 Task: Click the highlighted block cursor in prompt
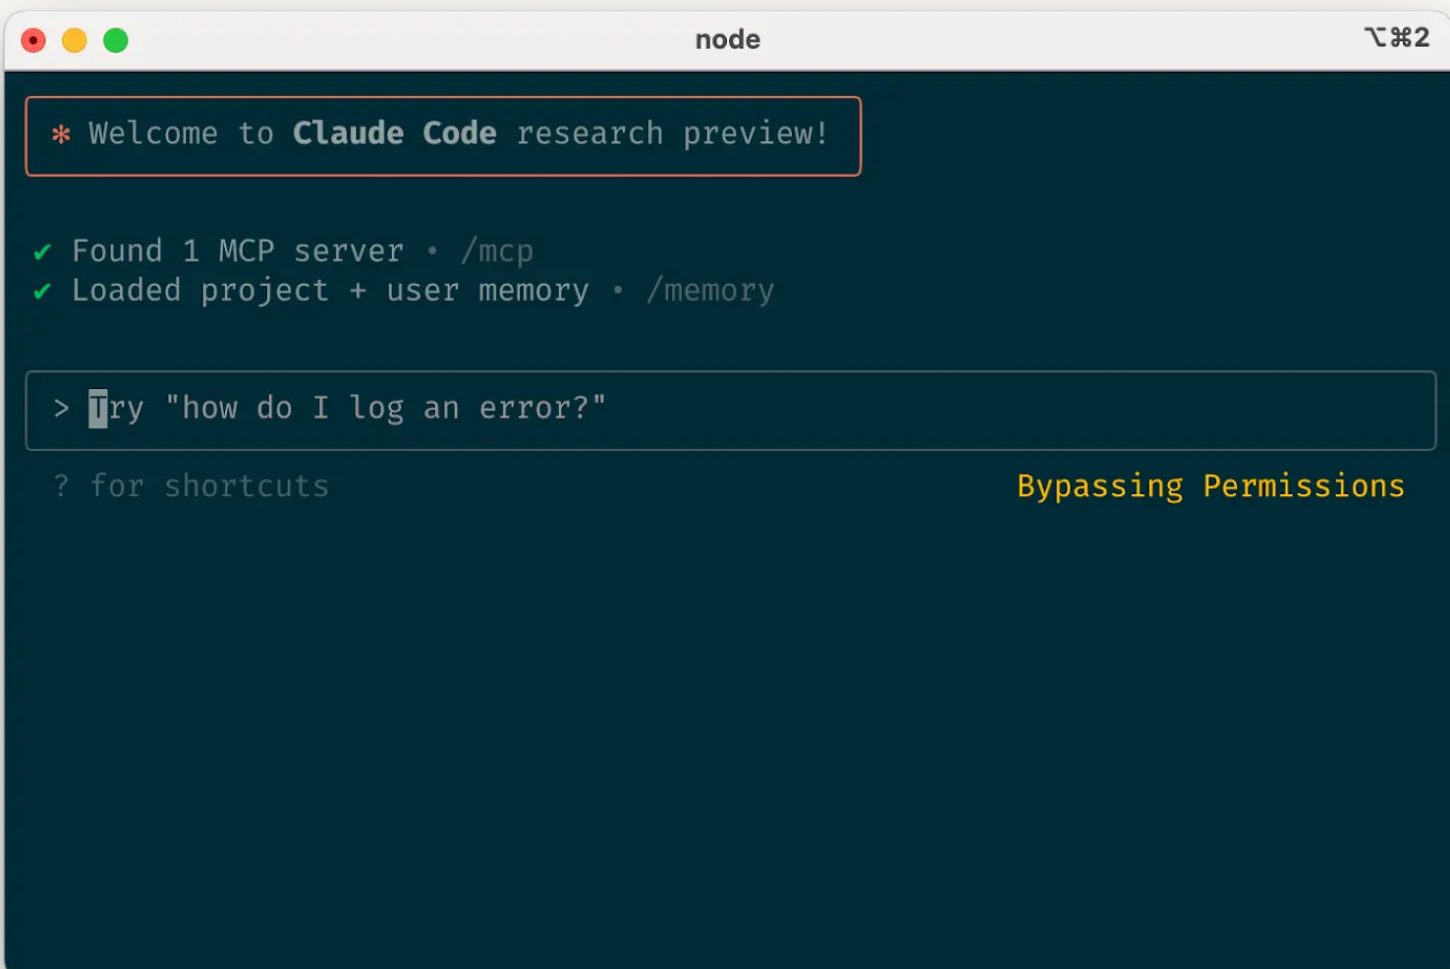tap(98, 409)
